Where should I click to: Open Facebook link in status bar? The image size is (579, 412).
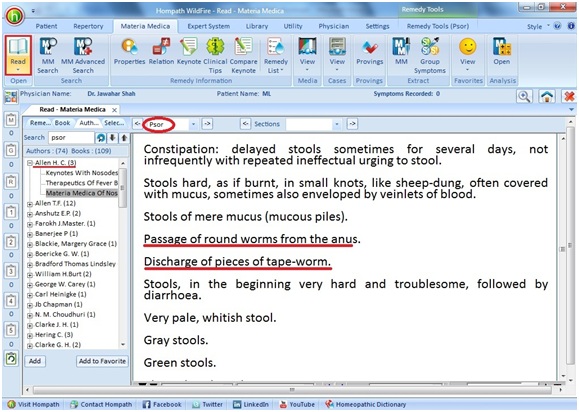click(162, 404)
